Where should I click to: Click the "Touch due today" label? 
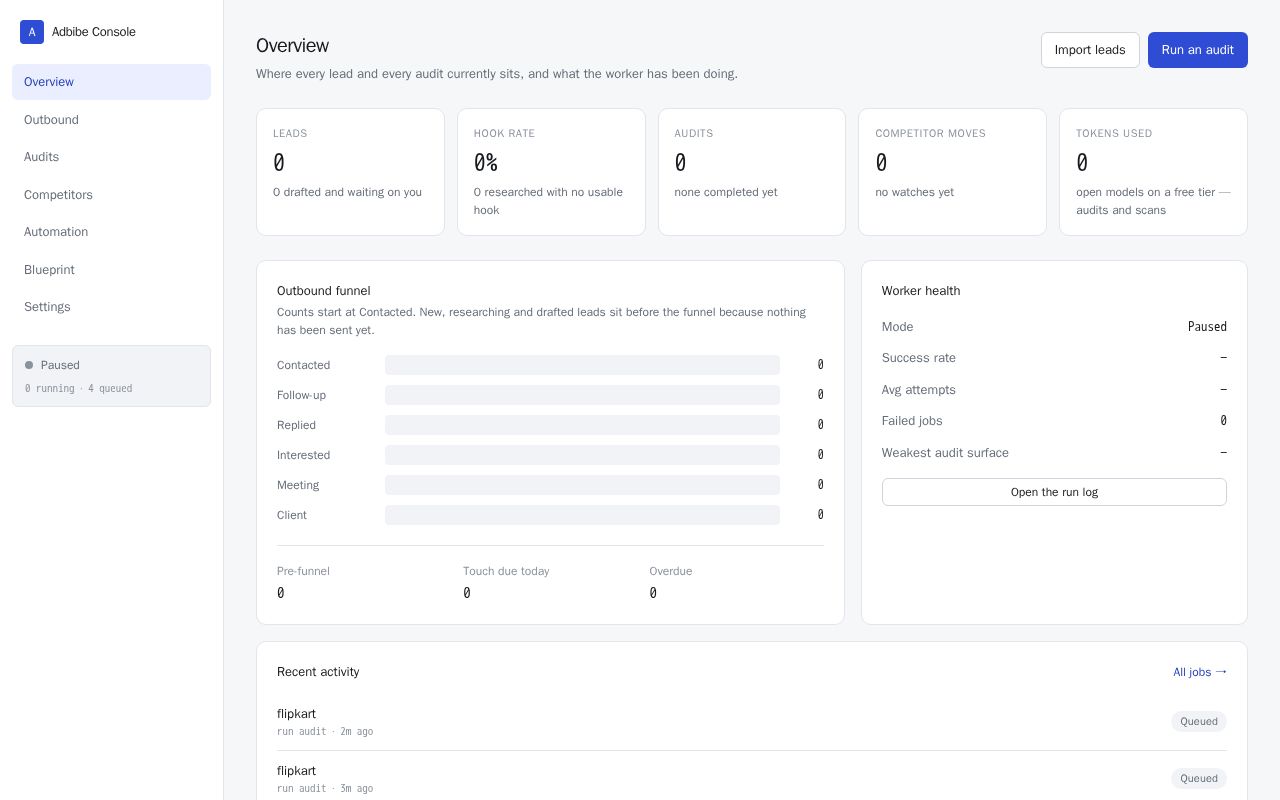506,571
